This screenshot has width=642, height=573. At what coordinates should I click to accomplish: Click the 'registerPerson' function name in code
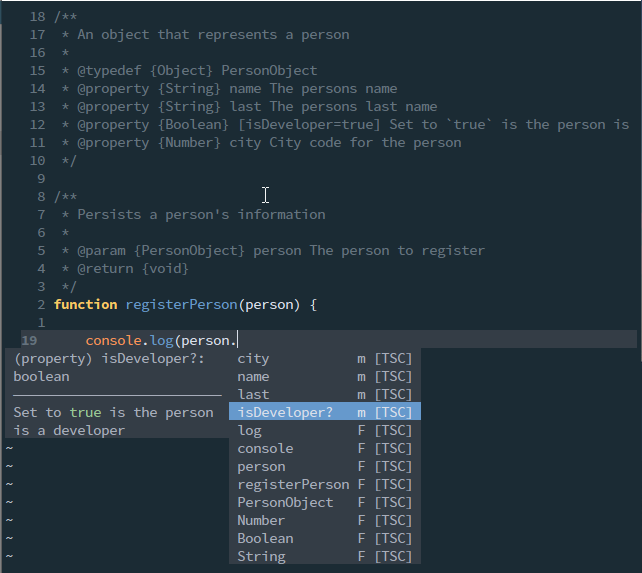coord(181,305)
